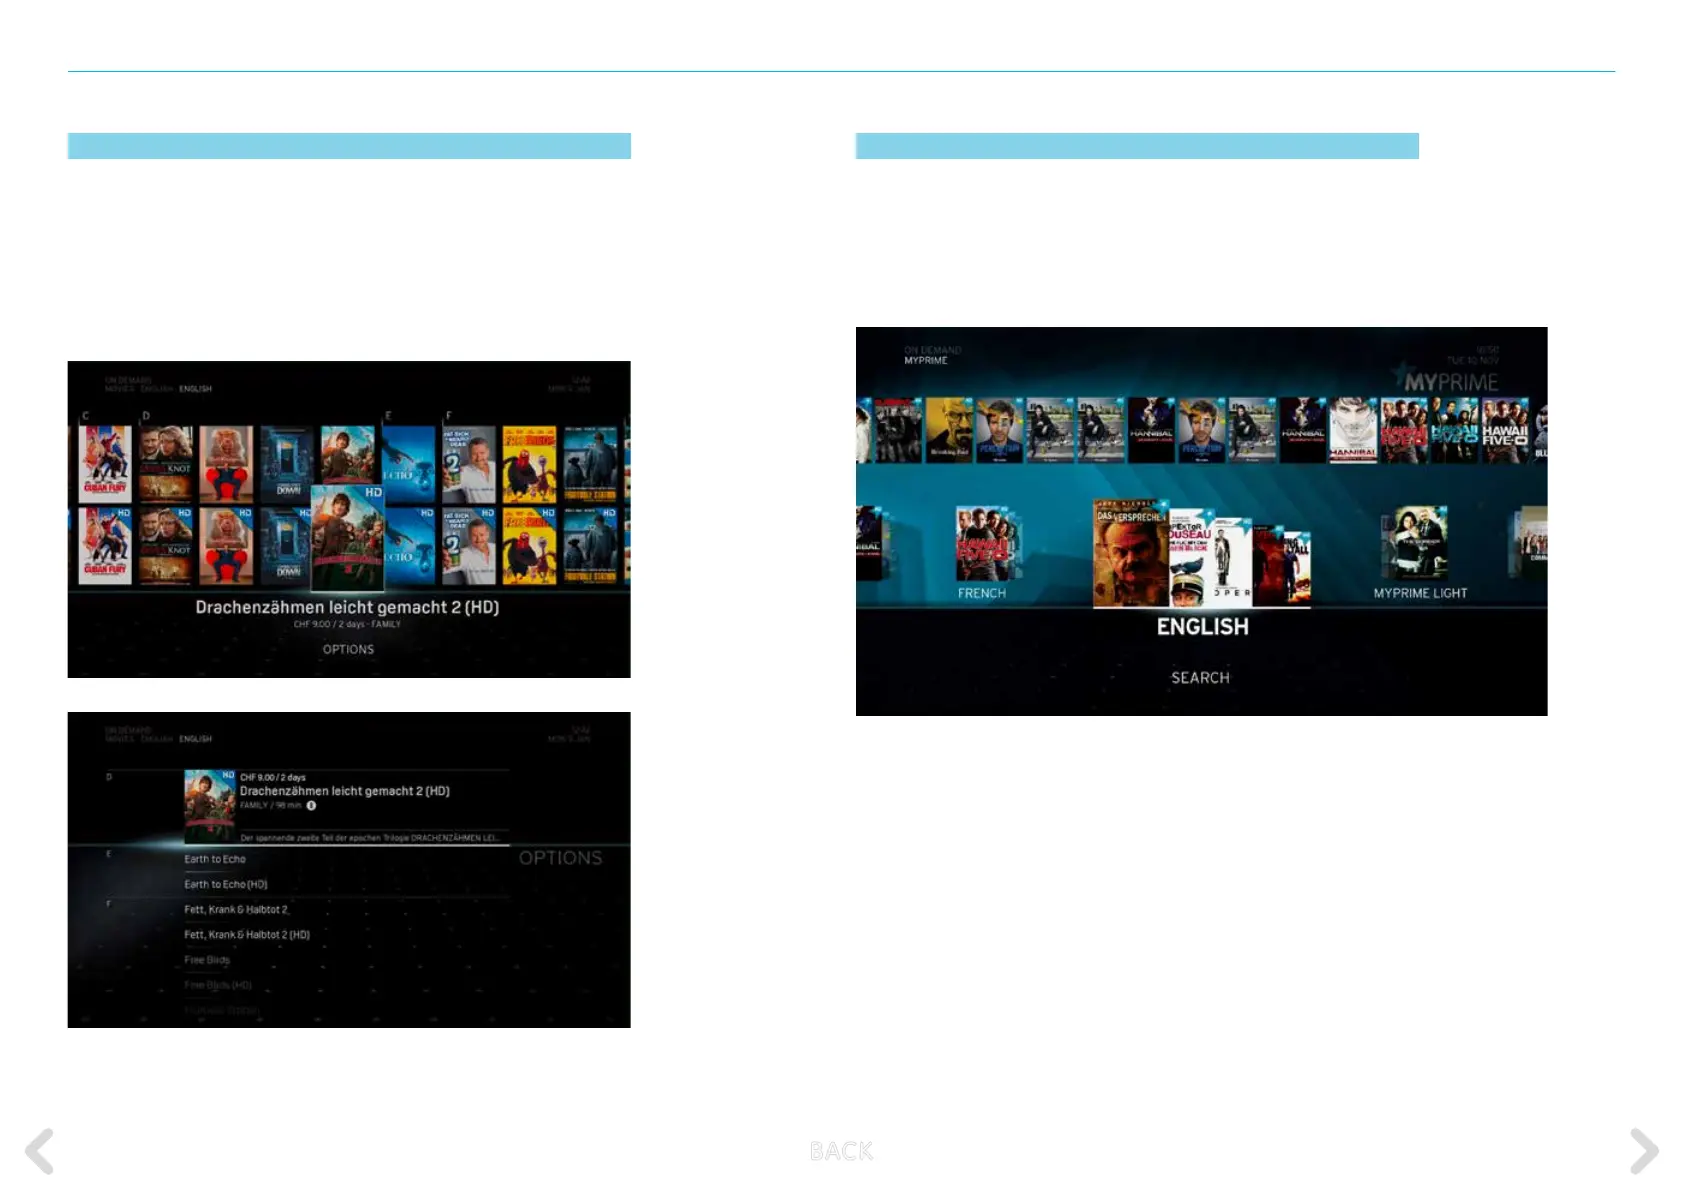Pick the Fett, Krank & Halbtot 2 HD poster
1684x1191 pixels.
point(469,545)
